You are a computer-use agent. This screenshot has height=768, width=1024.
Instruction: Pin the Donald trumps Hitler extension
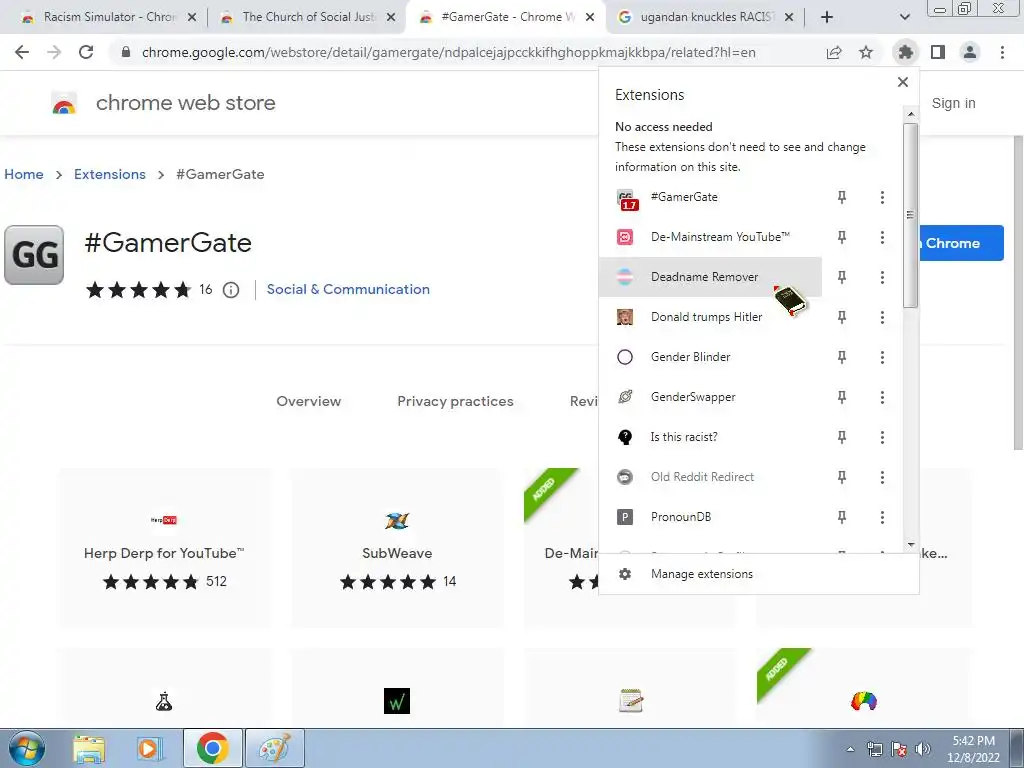842,317
